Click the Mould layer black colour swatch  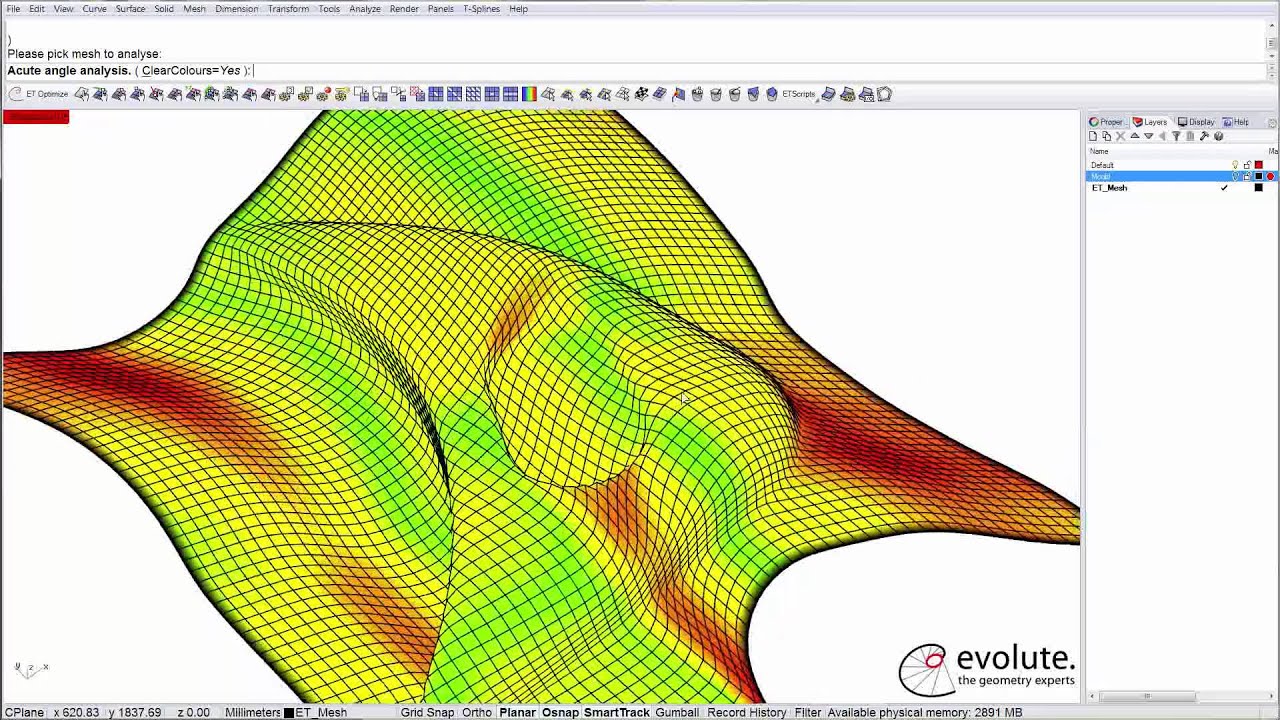click(1259, 176)
